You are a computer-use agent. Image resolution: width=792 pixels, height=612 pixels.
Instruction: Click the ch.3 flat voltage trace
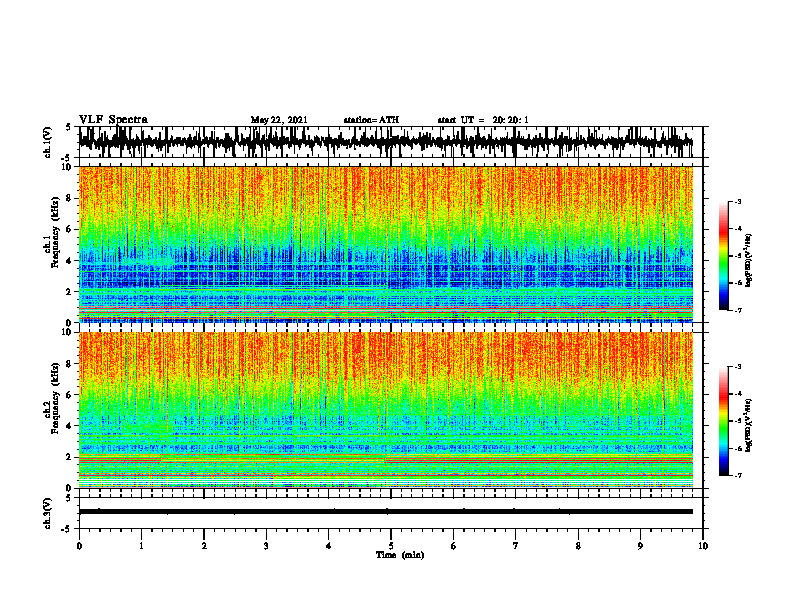pos(386,512)
